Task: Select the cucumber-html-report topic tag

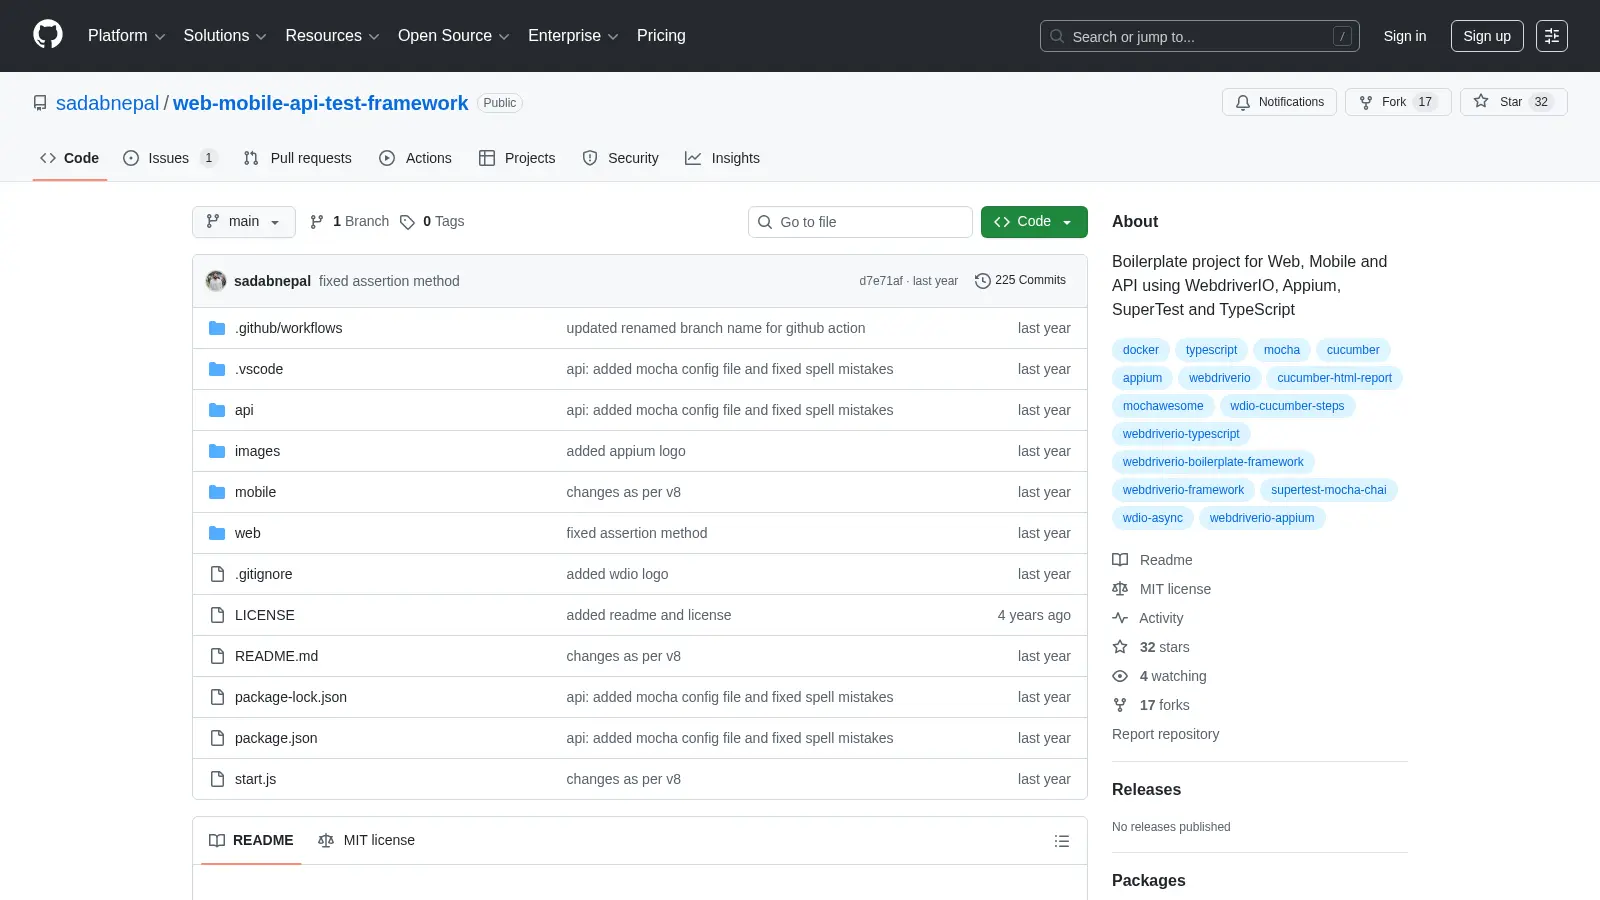Action: 1334,378
